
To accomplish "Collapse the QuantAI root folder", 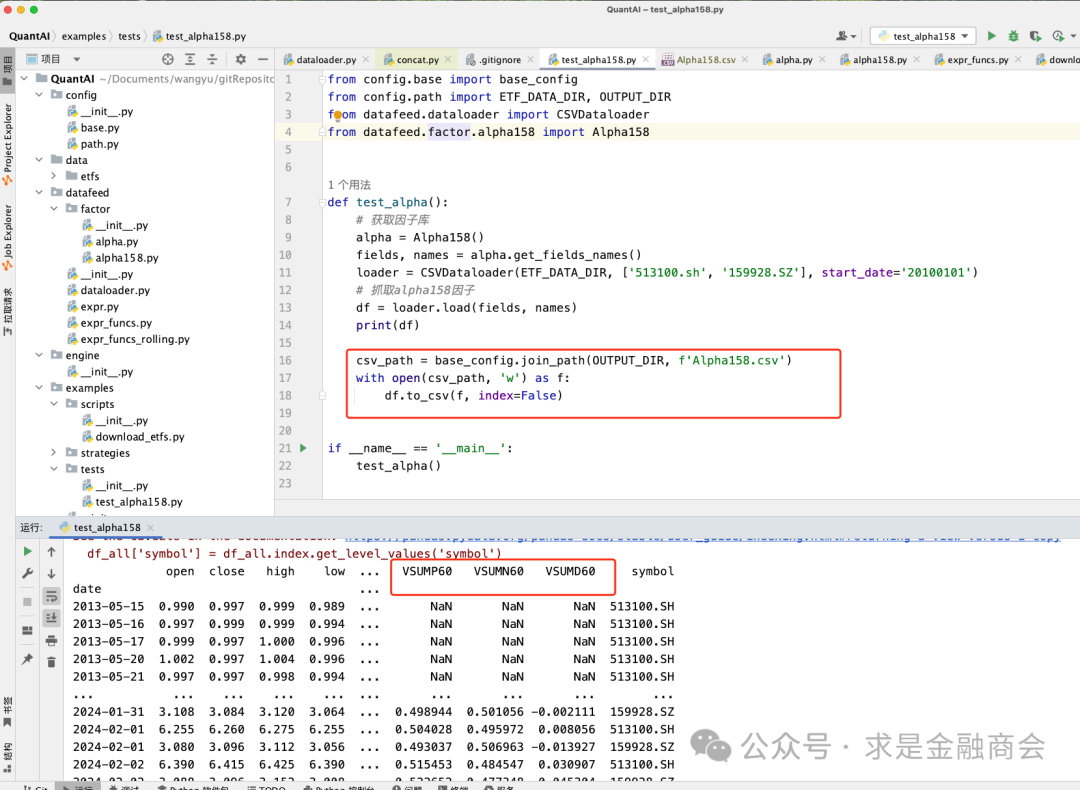I will coord(25,79).
